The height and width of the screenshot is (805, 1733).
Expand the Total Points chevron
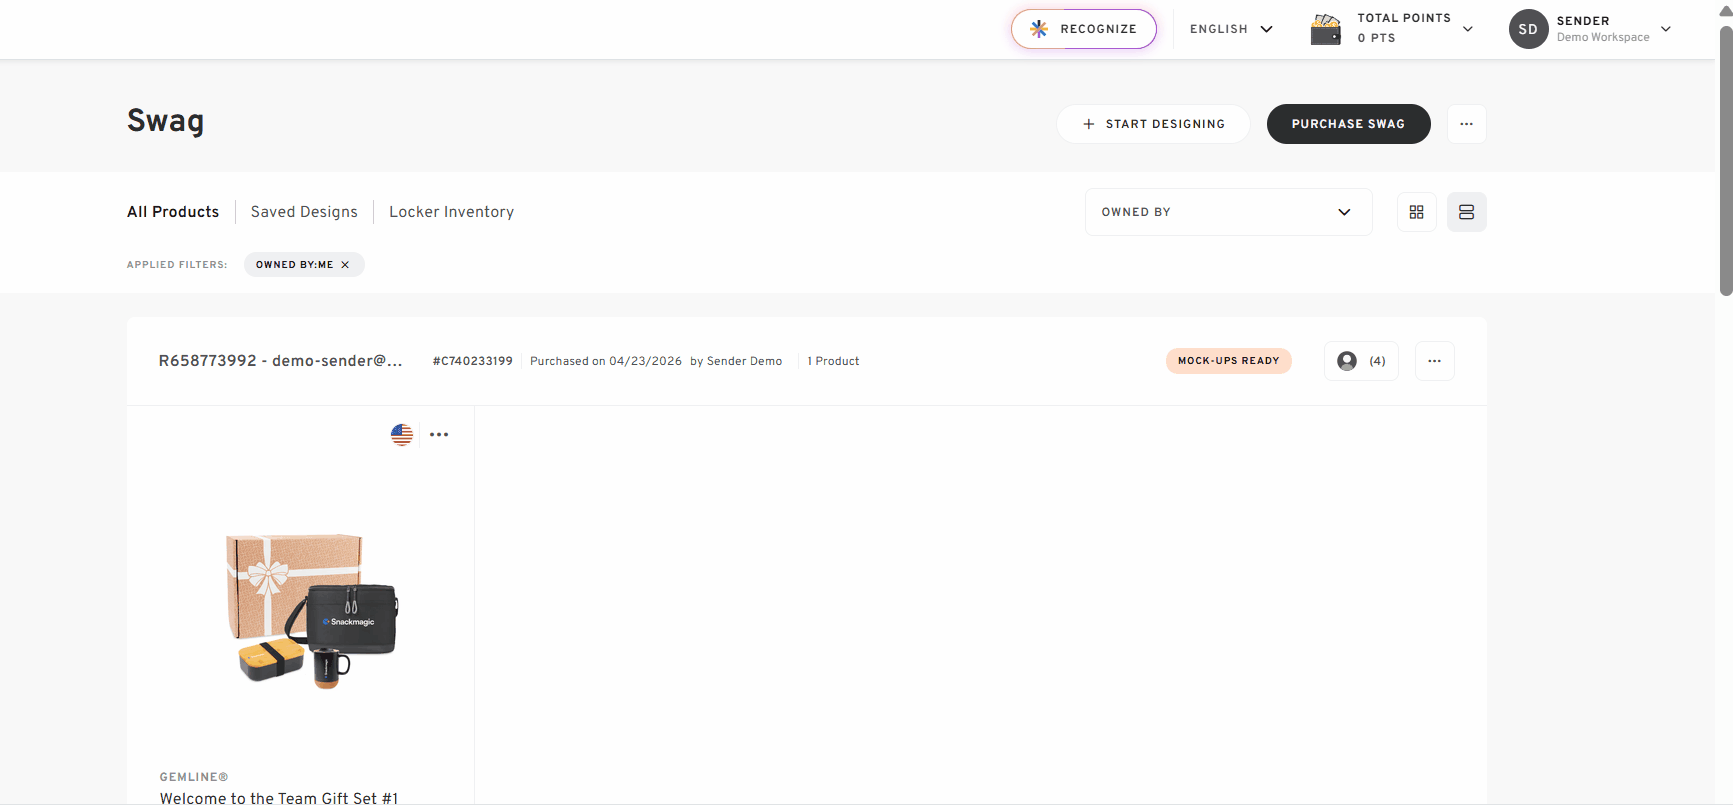(x=1468, y=29)
